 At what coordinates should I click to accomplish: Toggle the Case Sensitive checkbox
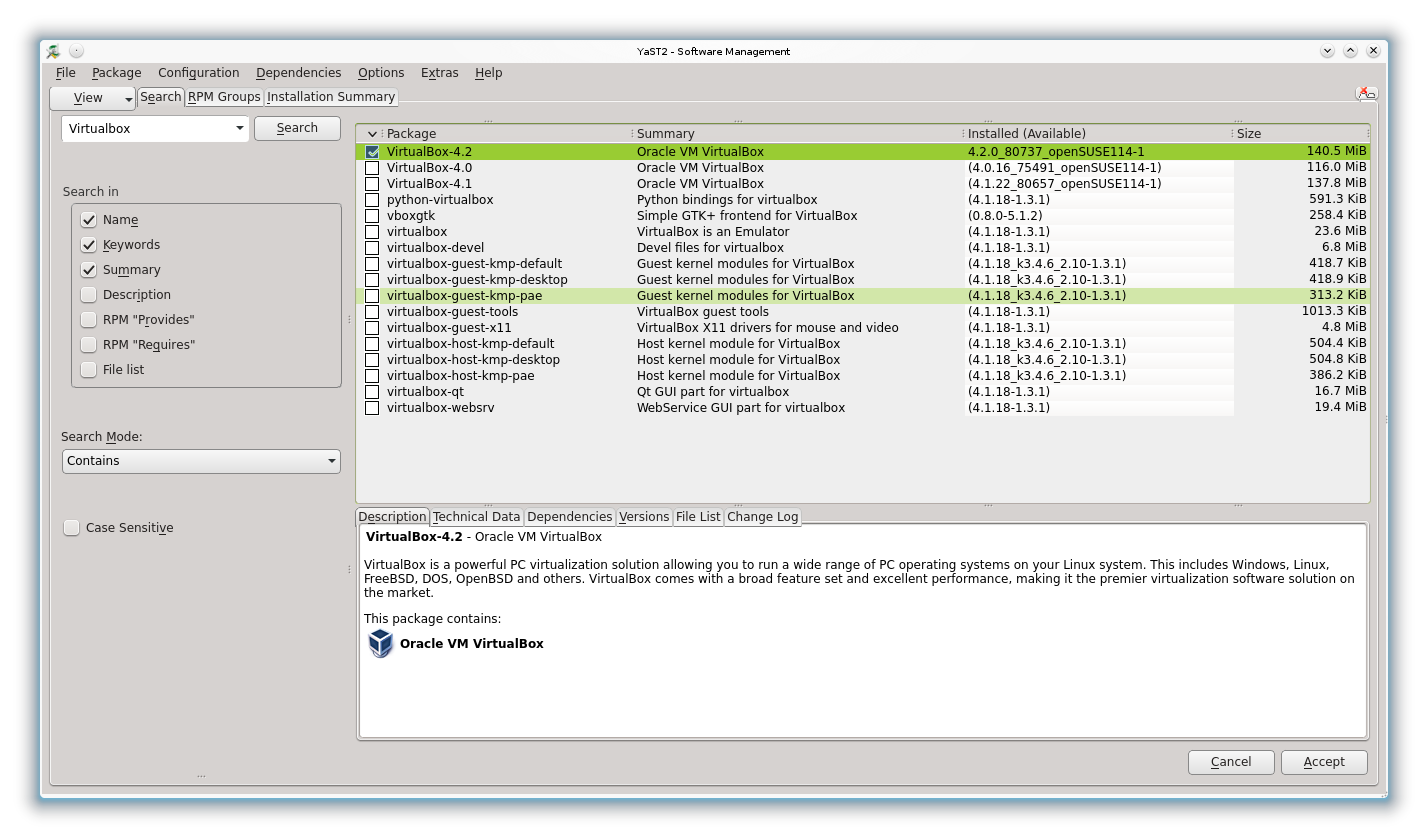click(x=72, y=528)
